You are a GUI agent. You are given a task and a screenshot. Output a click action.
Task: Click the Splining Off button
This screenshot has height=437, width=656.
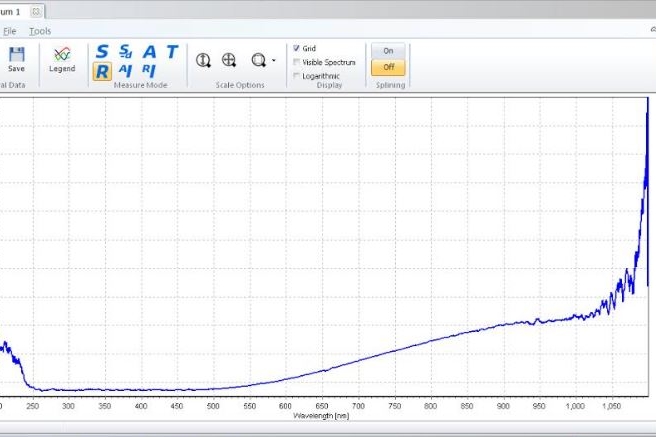(x=388, y=68)
